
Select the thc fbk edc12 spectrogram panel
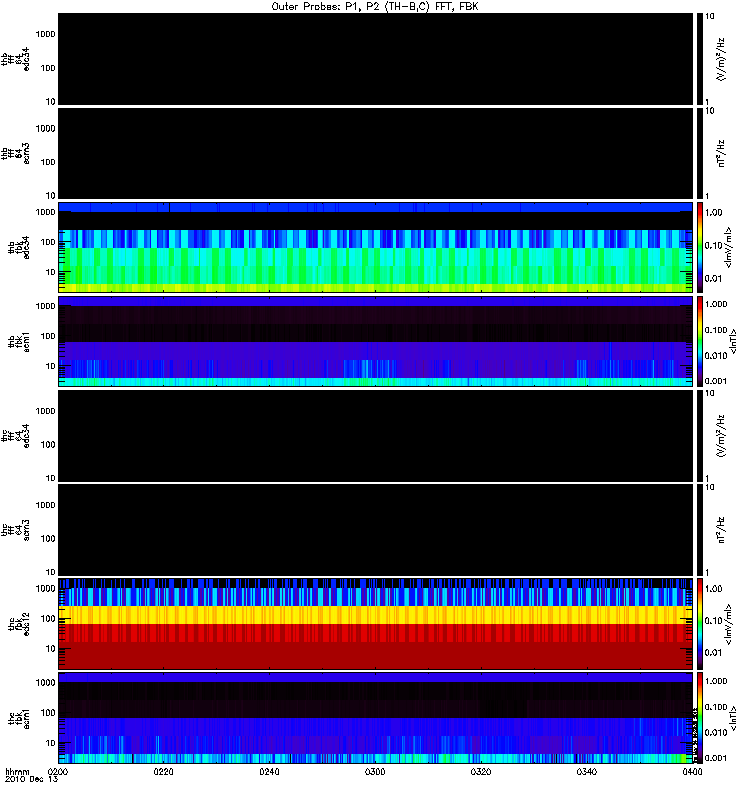pyautogui.click(x=375, y=624)
